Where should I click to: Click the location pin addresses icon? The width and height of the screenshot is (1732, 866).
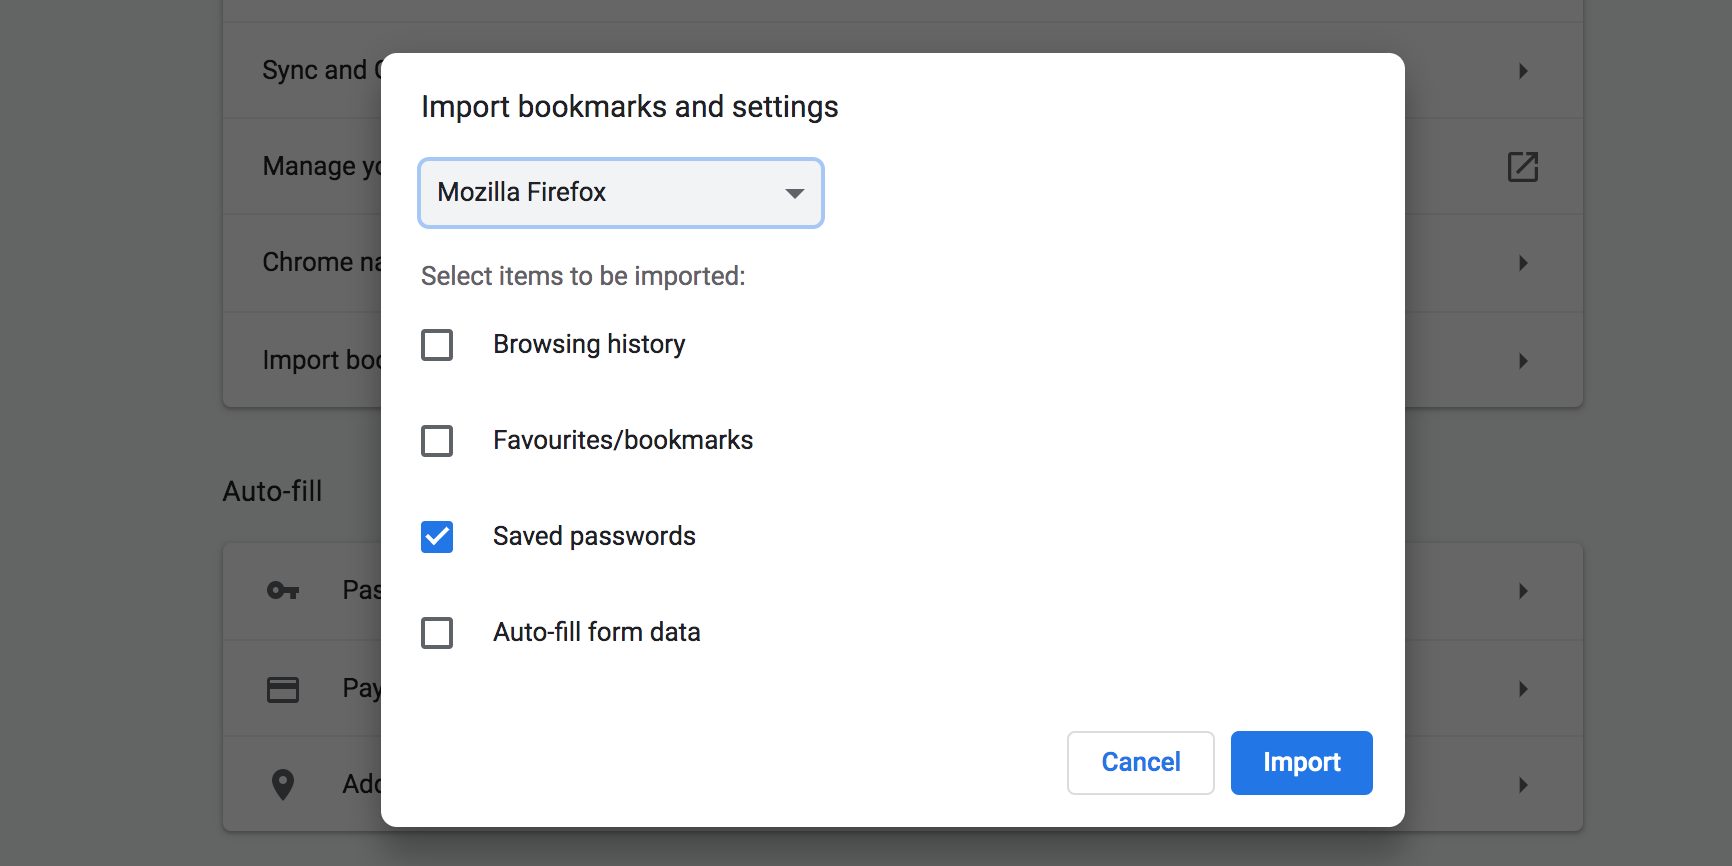pyautogui.click(x=283, y=785)
